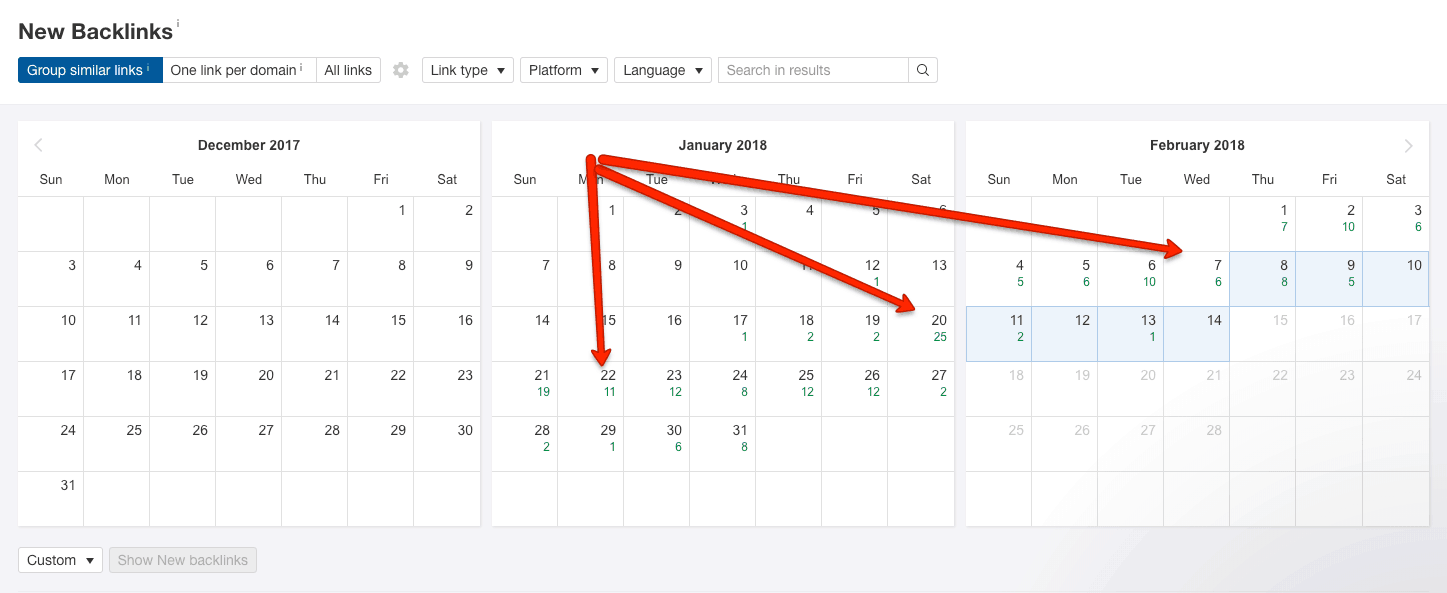Image resolution: width=1447 pixels, height=593 pixels.
Task: Select Group similar links mode
Action: click(90, 70)
